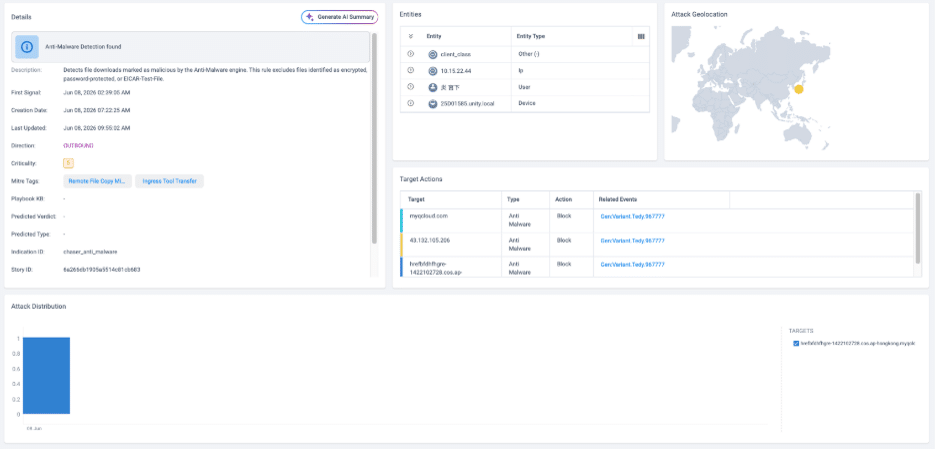Click the Creation Date timestamp 07:22:25 AM
936x450 pixels.
[x=97, y=110]
